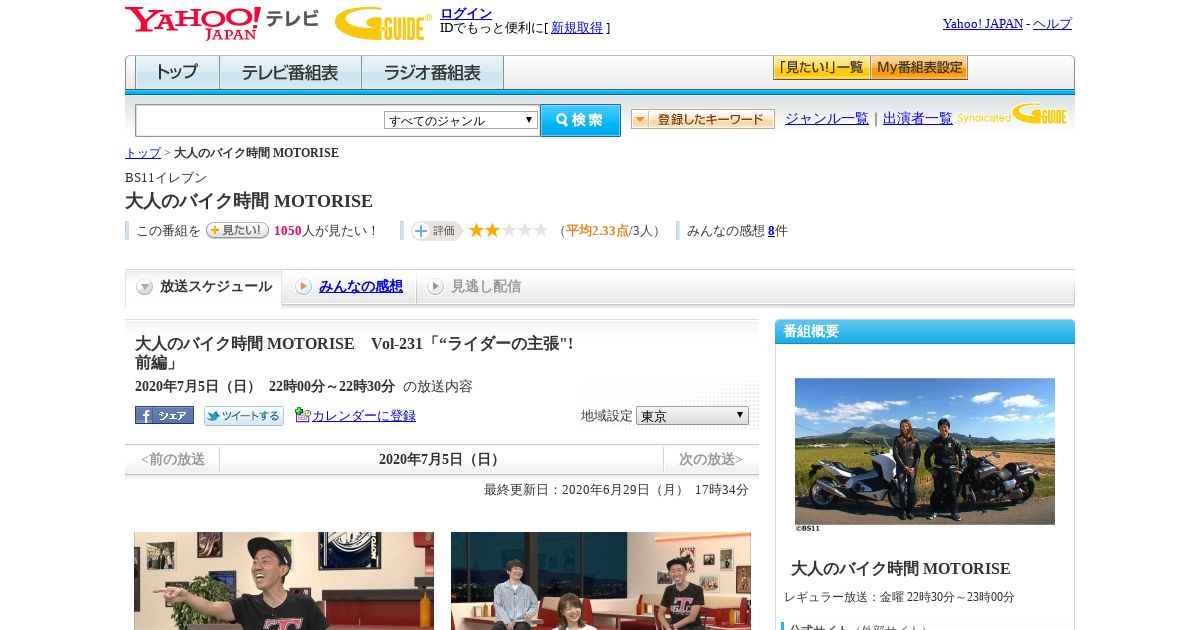
Task: Click the 平均2.33点 average score text
Action: (597, 231)
